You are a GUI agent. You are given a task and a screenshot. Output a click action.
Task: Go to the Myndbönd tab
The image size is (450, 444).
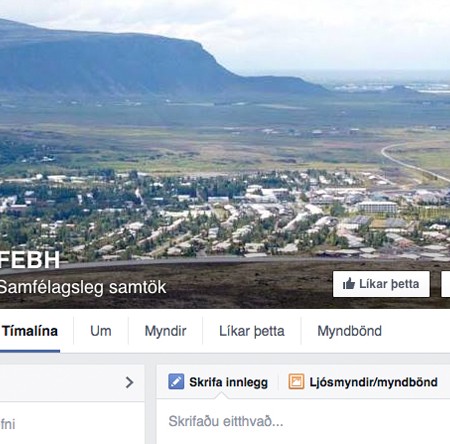349,331
